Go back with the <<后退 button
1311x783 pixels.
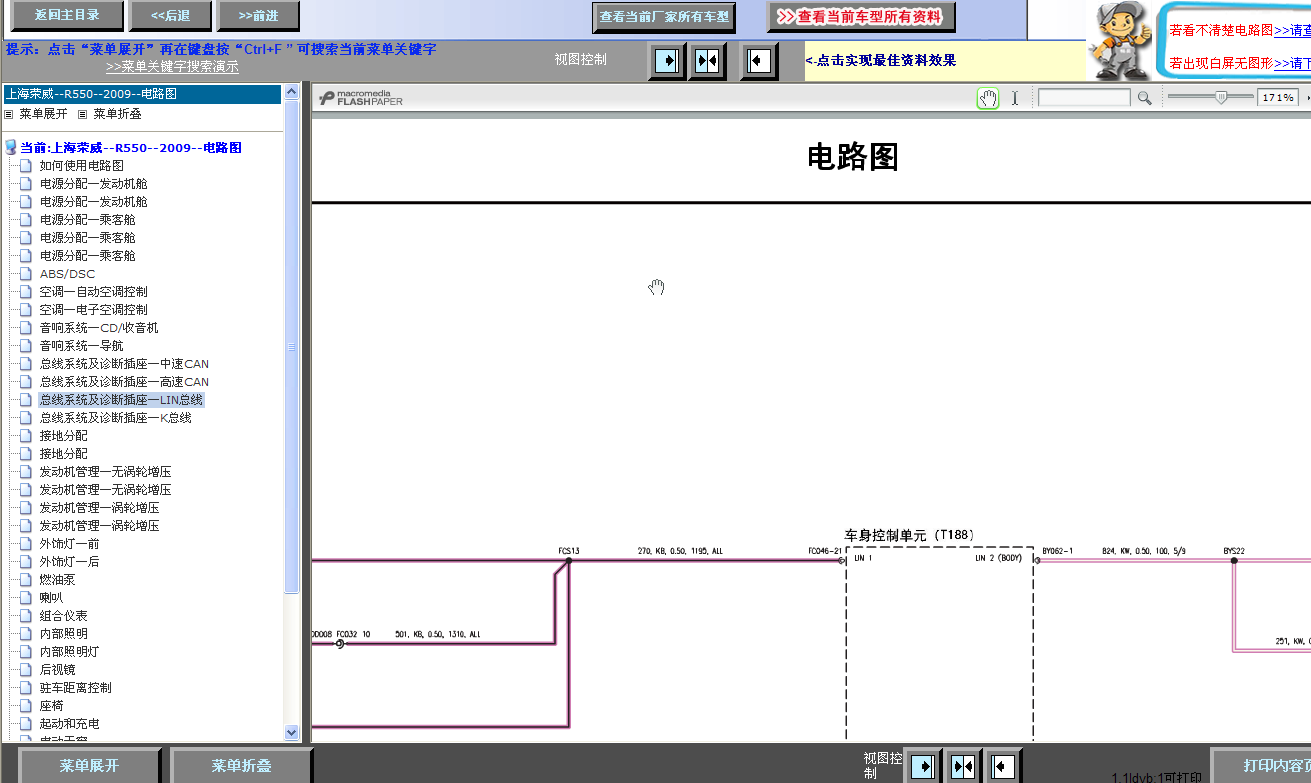171,15
